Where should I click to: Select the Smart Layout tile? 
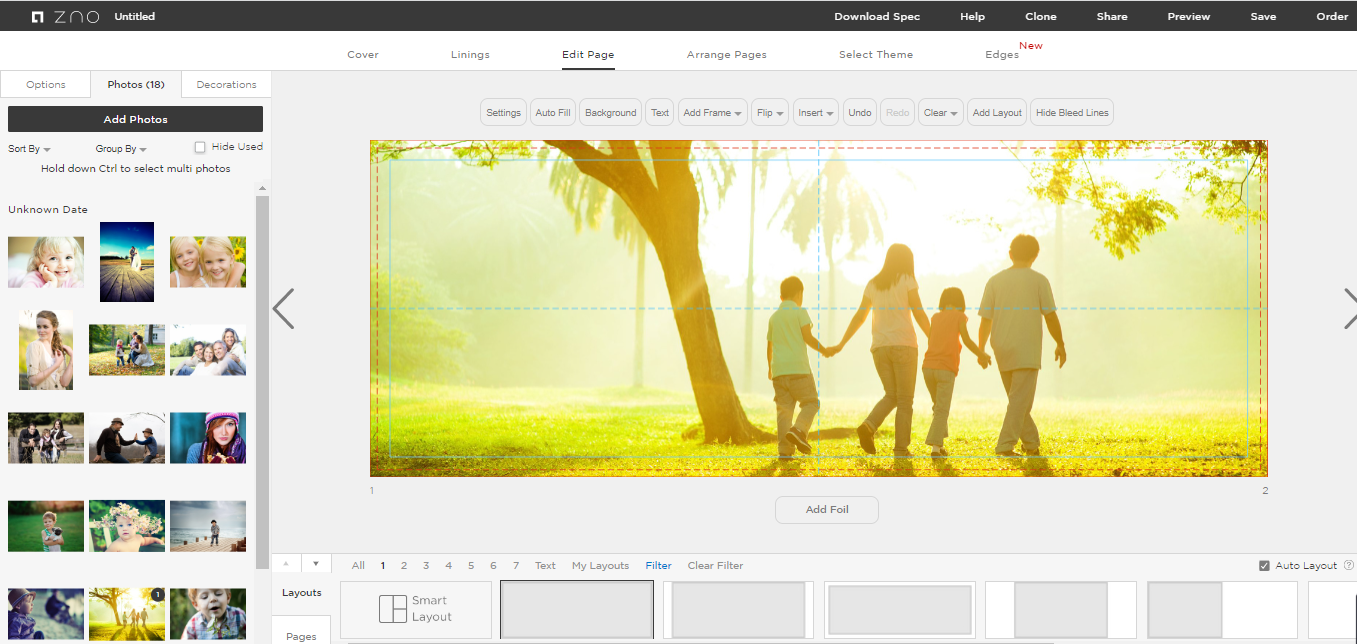[416, 609]
